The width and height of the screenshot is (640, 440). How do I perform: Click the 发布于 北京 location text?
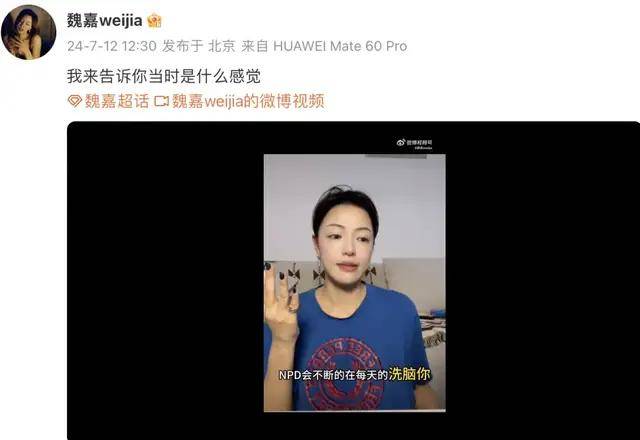pyautogui.click(x=199, y=46)
